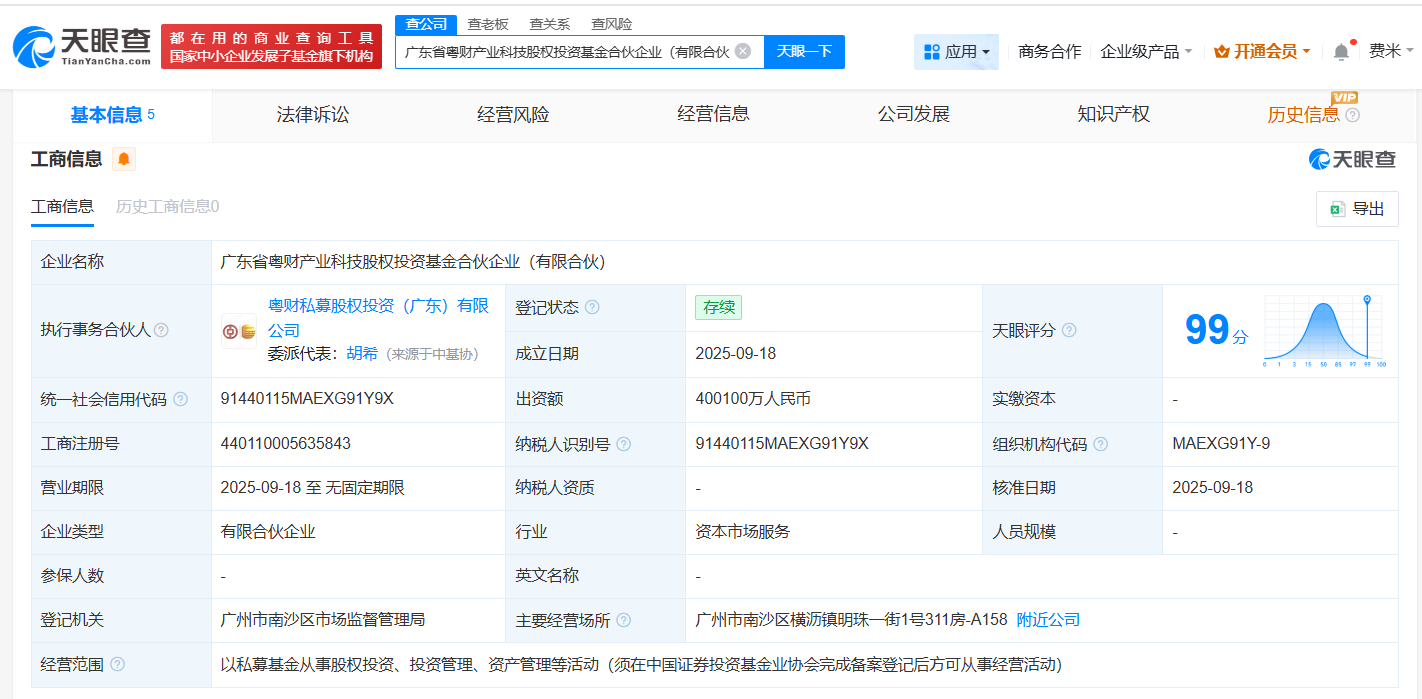Switch to the 法律诉讼 tab
1422x699 pixels.
[312, 114]
